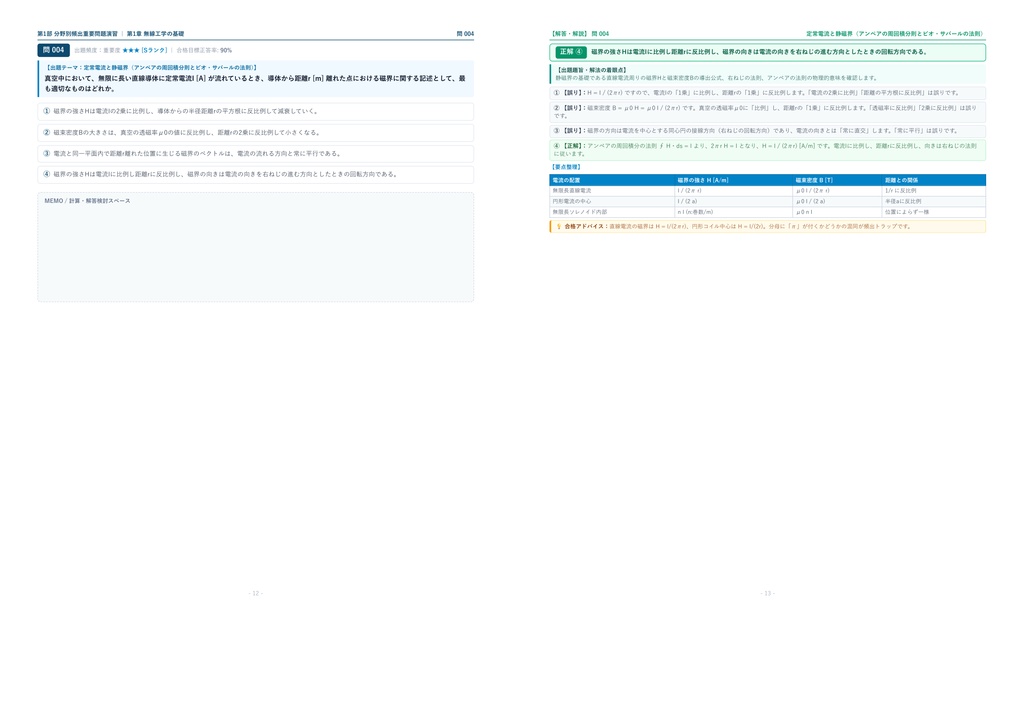
Task: Click the 【要点整理】 heading
Action: tap(566, 167)
